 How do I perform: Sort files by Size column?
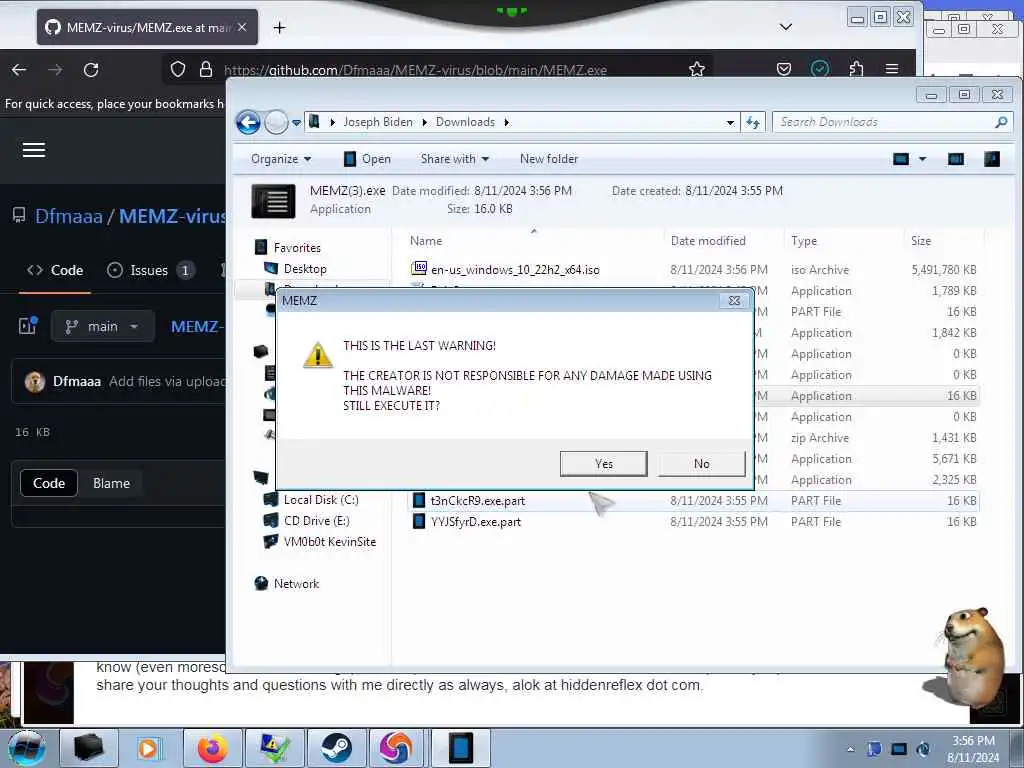[x=921, y=240]
